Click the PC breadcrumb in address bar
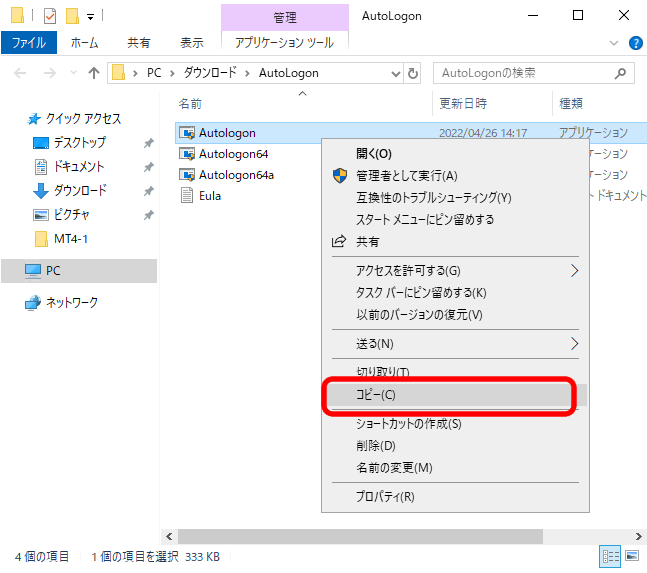The height and width of the screenshot is (573, 647). 154,73
